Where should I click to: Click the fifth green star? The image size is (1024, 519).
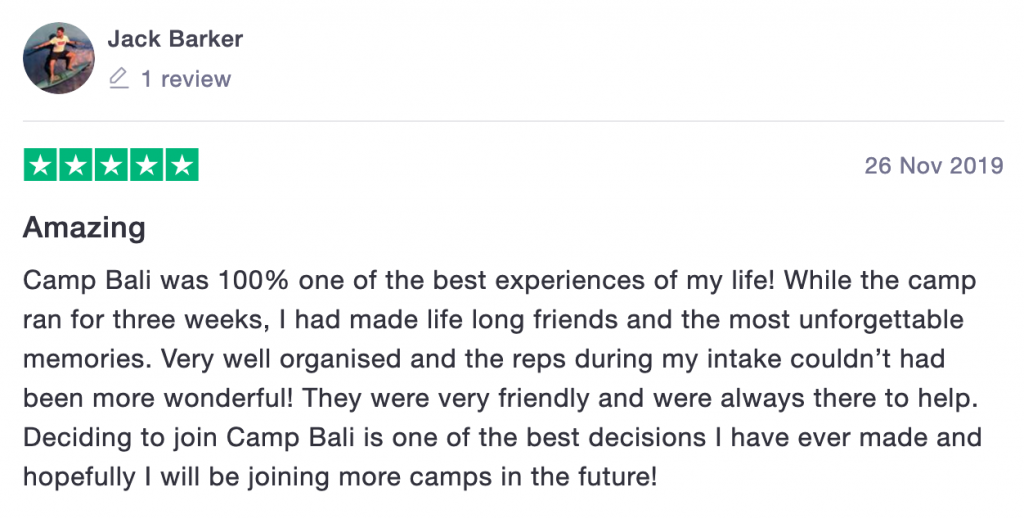click(182, 165)
